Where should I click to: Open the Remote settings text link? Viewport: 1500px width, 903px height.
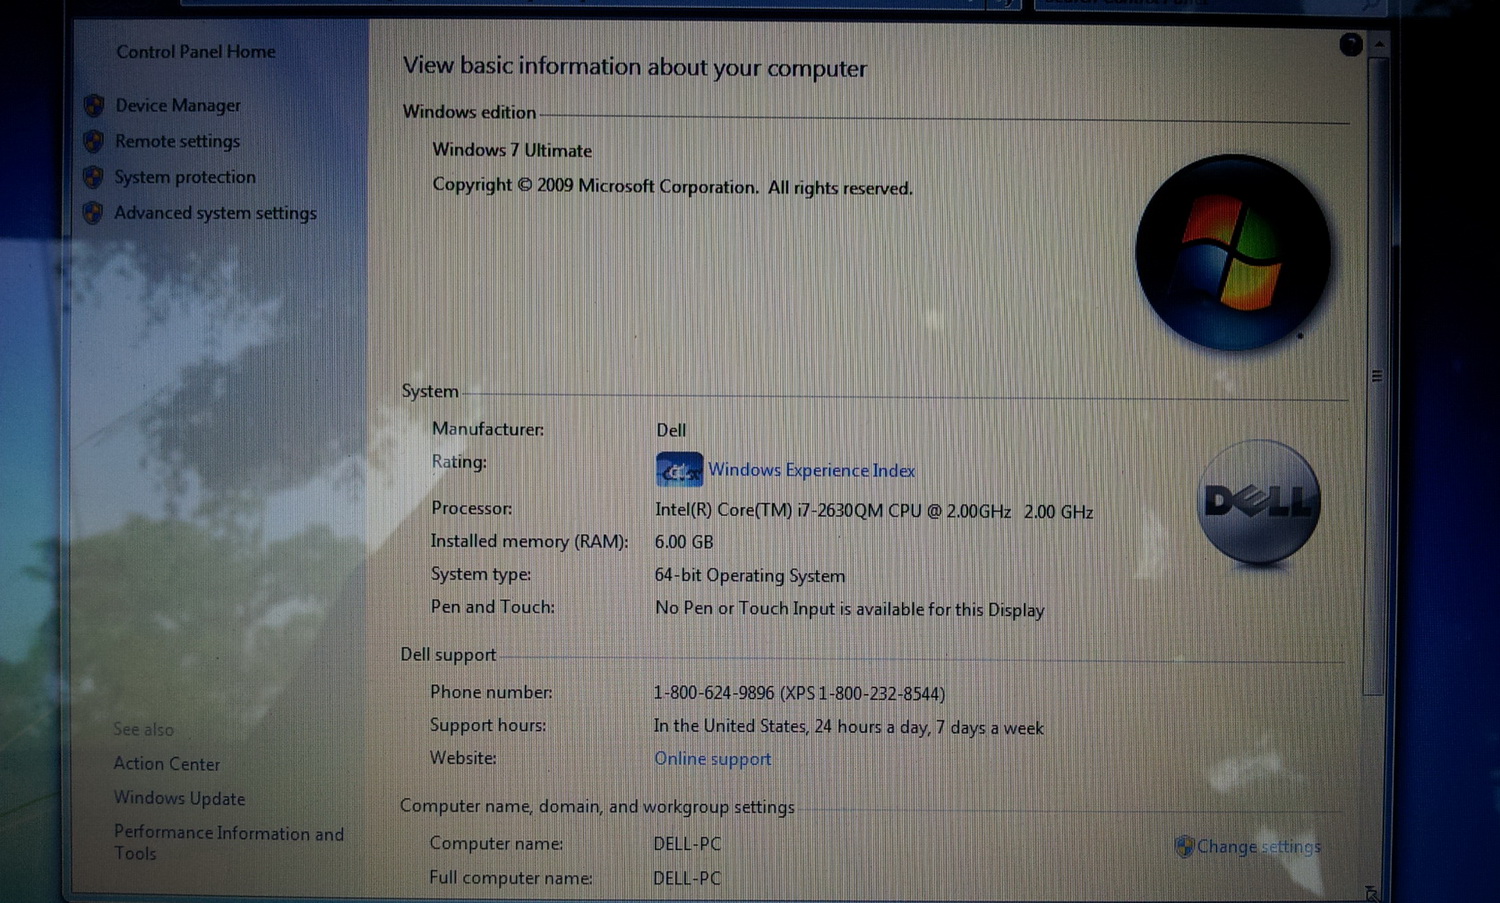[x=177, y=141]
